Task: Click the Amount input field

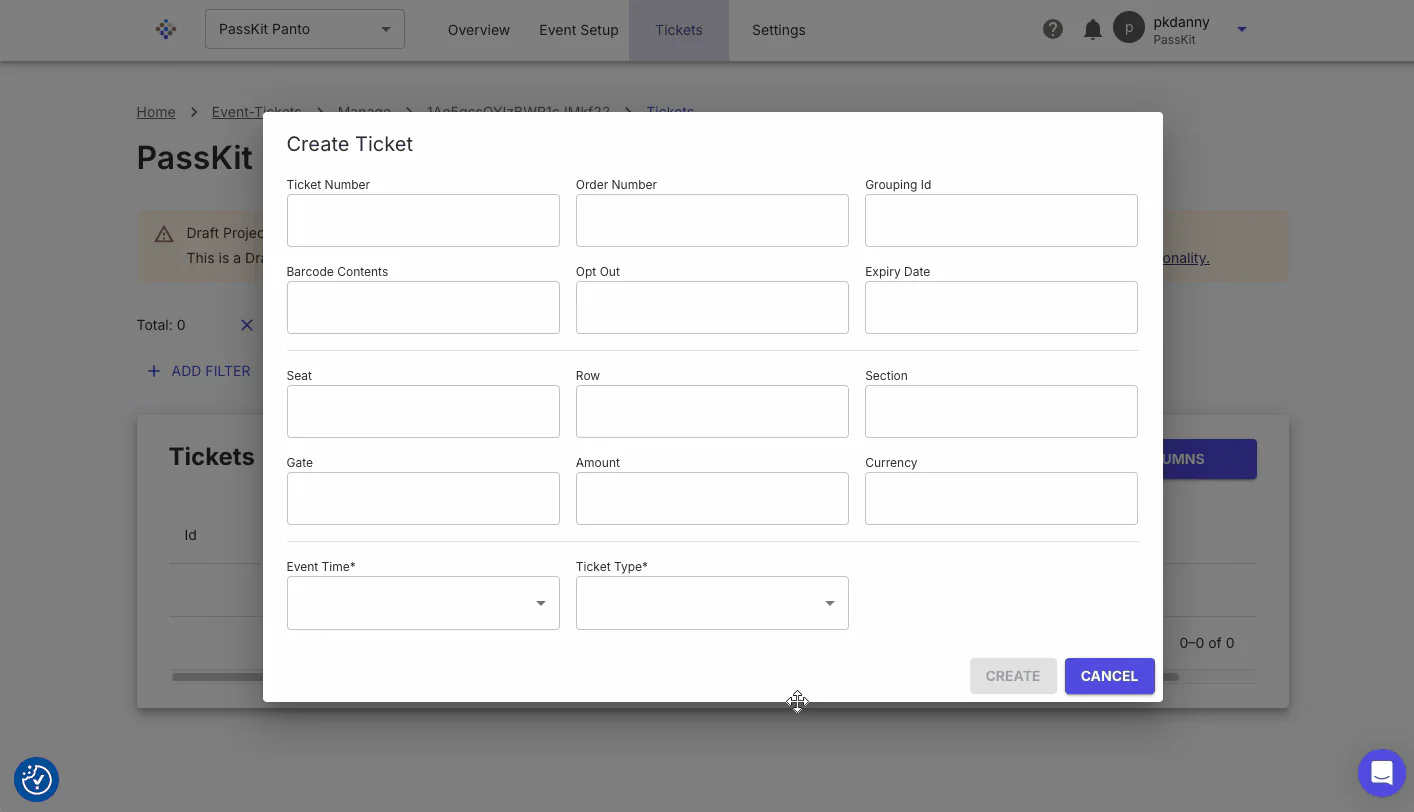Action: 712,498
